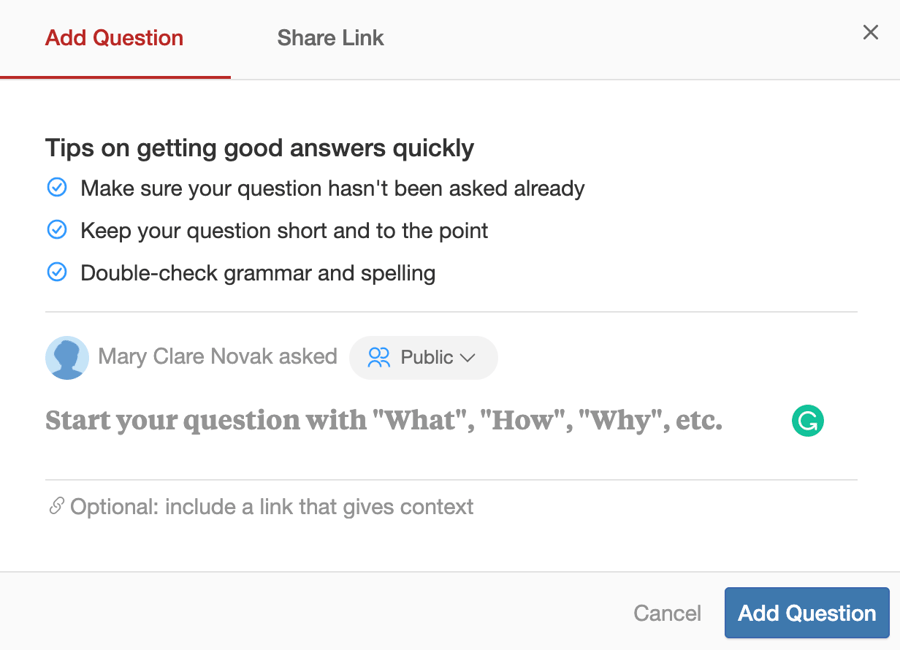Click the Grammarly icon

807,421
